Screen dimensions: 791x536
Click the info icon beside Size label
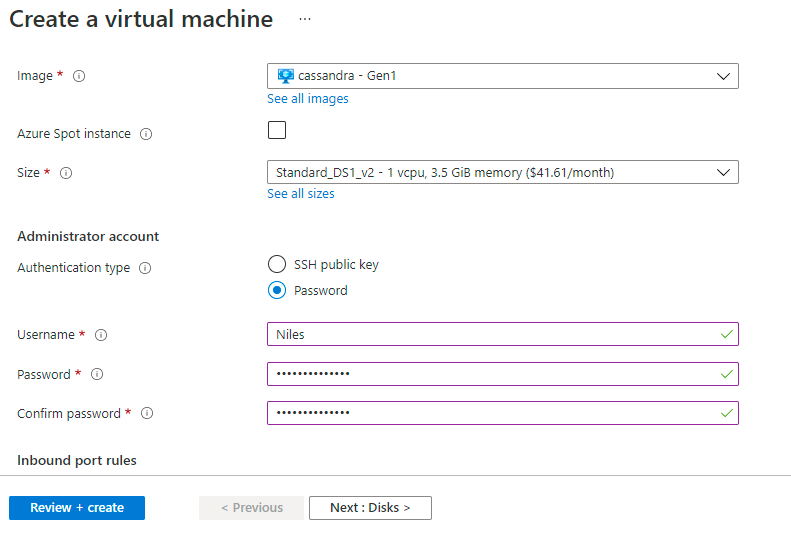click(x=66, y=173)
